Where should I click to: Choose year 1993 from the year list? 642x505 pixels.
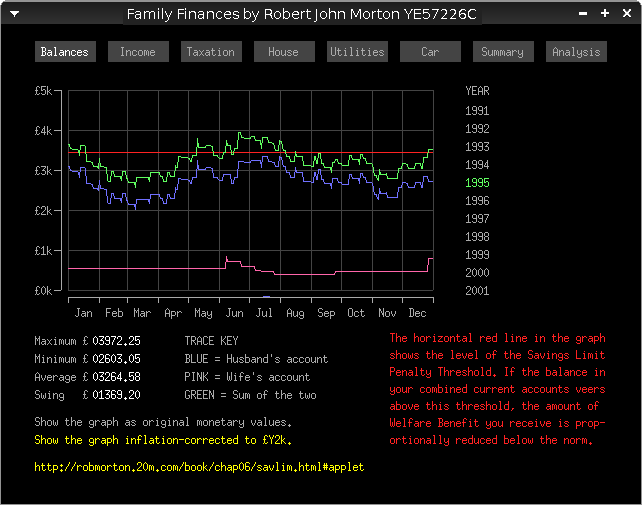pyautogui.click(x=477, y=147)
